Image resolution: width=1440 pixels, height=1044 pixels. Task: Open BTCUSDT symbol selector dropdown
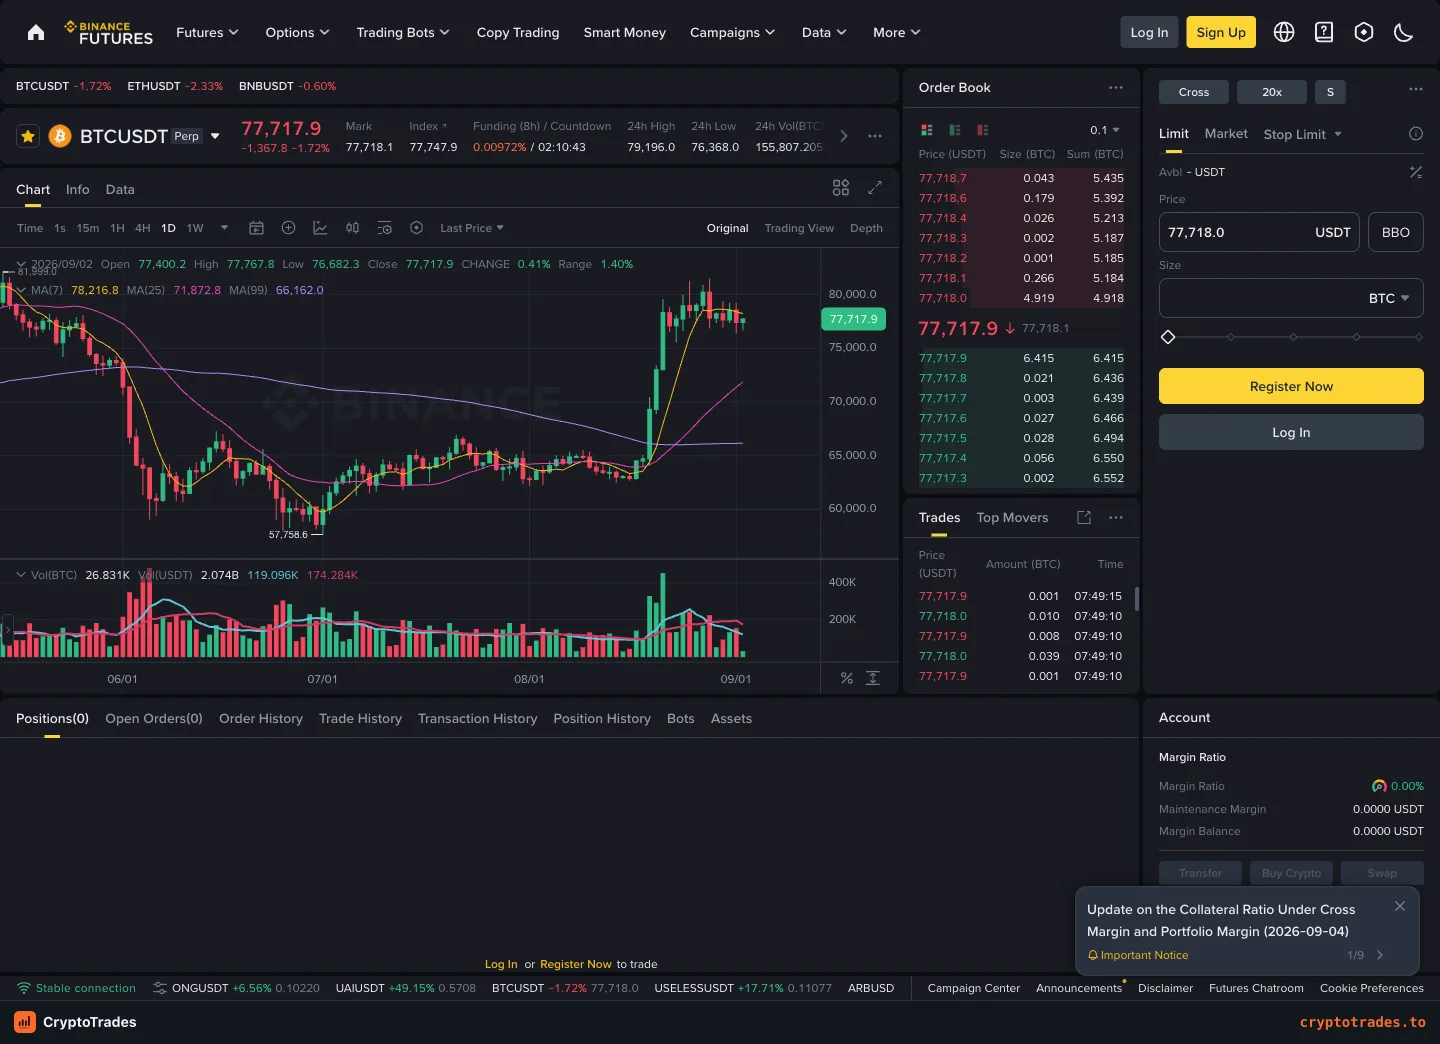point(215,136)
